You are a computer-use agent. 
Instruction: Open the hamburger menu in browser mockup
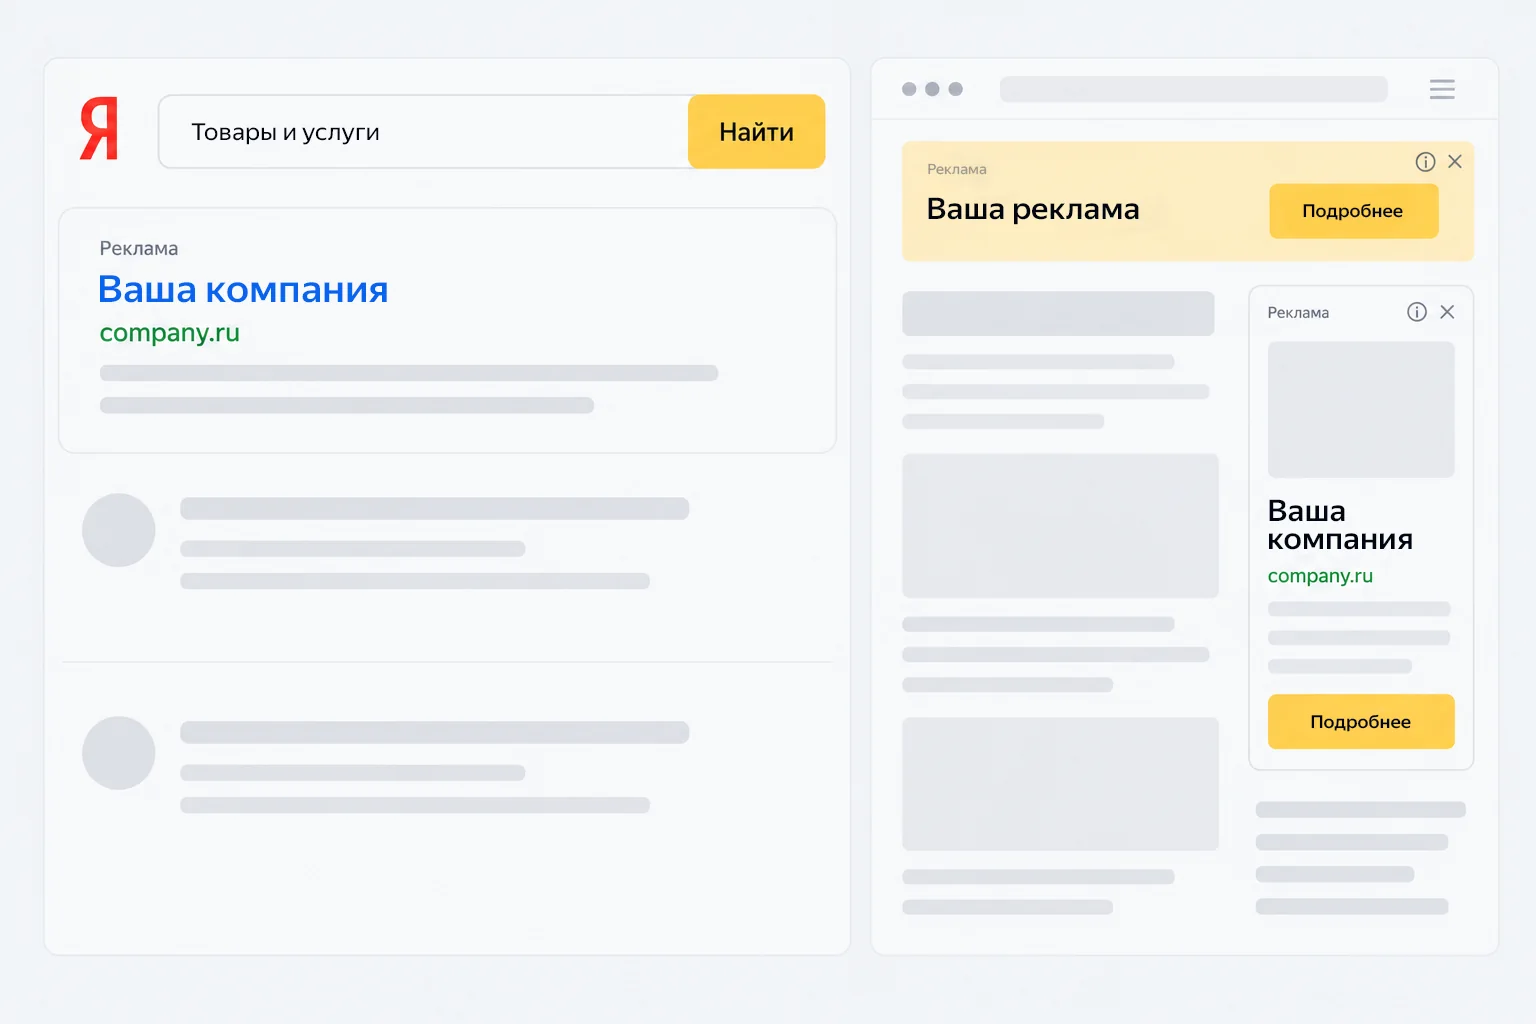[x=1442, y=89]
